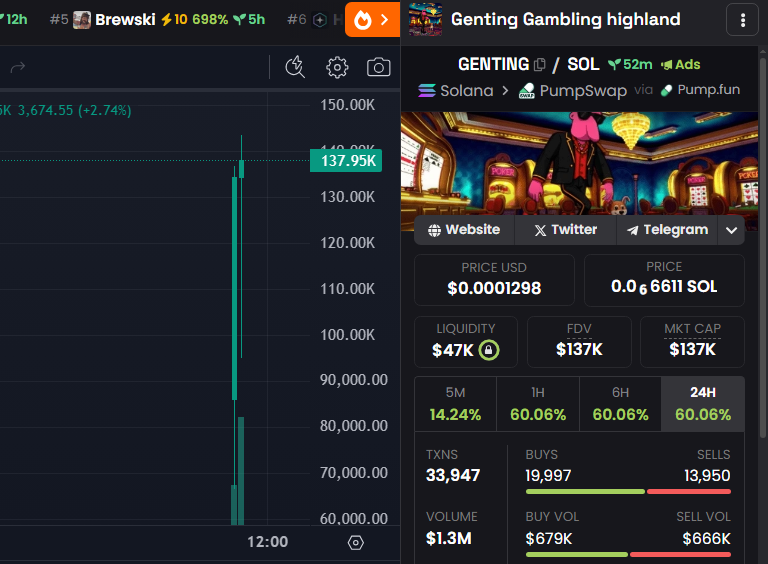This screenshot has height=564, width=768.
Task: Select the 5M timeframe tab
Action: pyautogui.click(x=456, y=404)
